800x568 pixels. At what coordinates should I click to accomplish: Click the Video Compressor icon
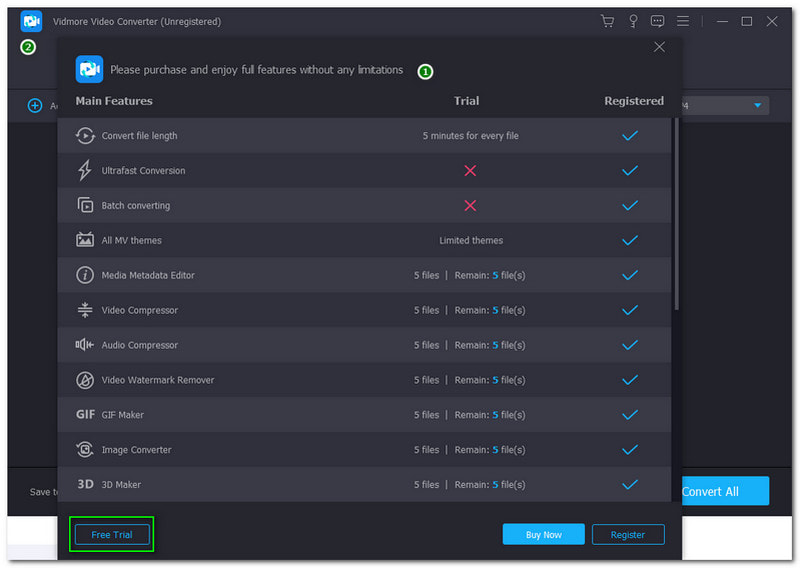coord(85,310)
